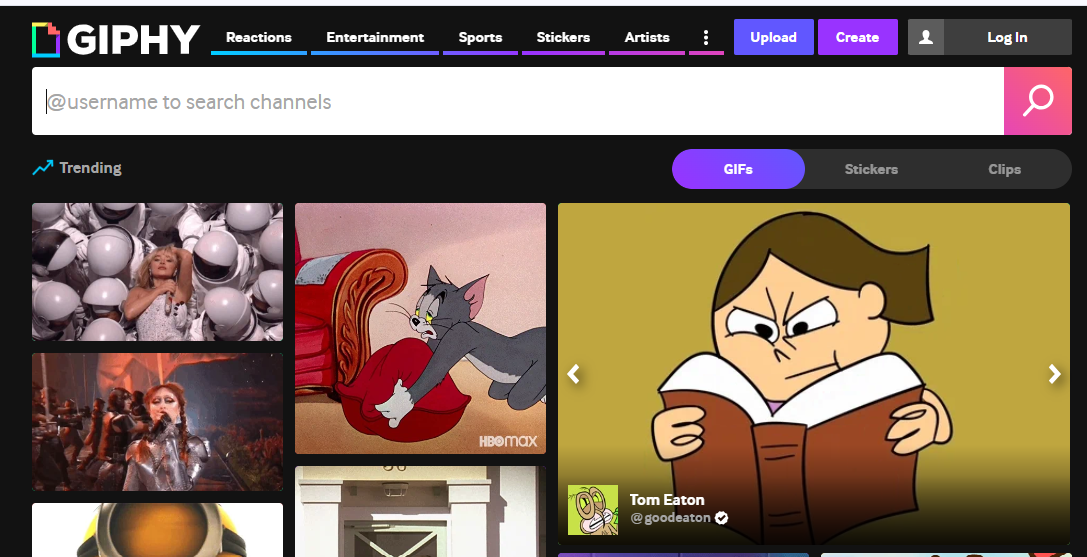
Task: Open the Stickers category in top navigation
Action: click(563, 37)
